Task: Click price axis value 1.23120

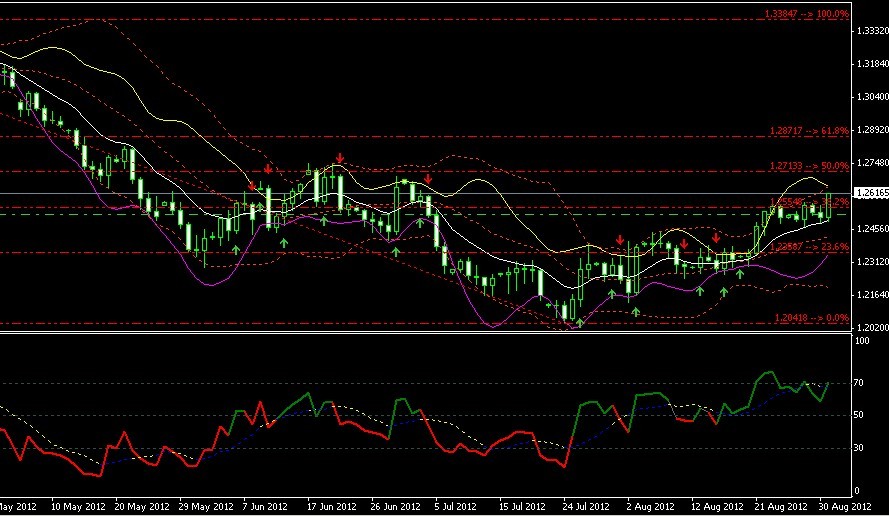Action: click(x=872, y=262)
